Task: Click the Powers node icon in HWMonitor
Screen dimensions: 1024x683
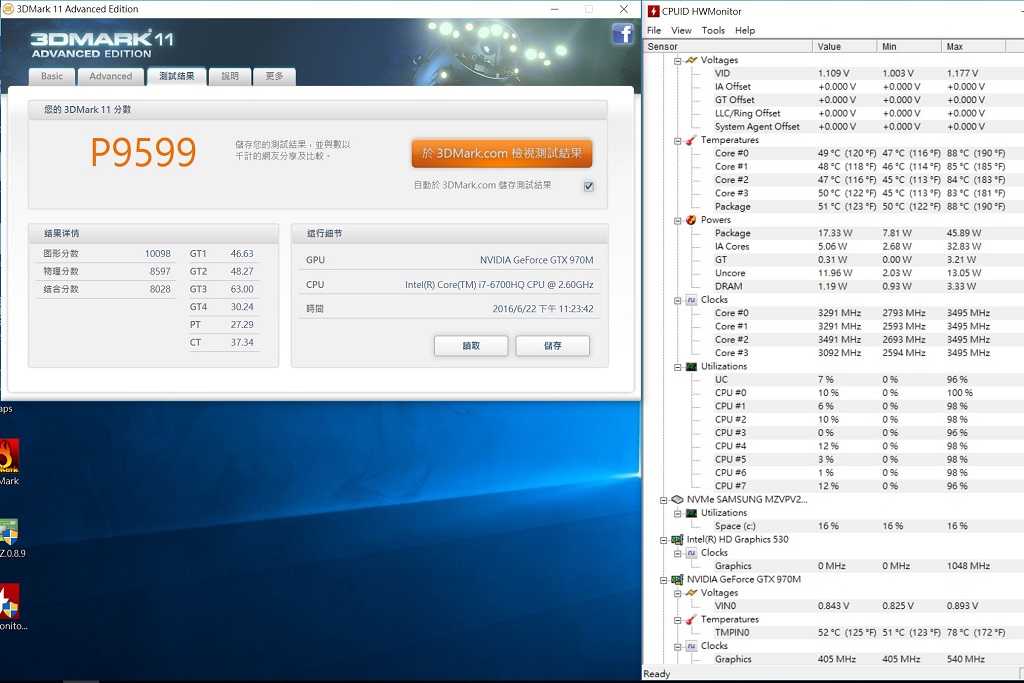Action: pyautogui.click(x=691, y=220)
